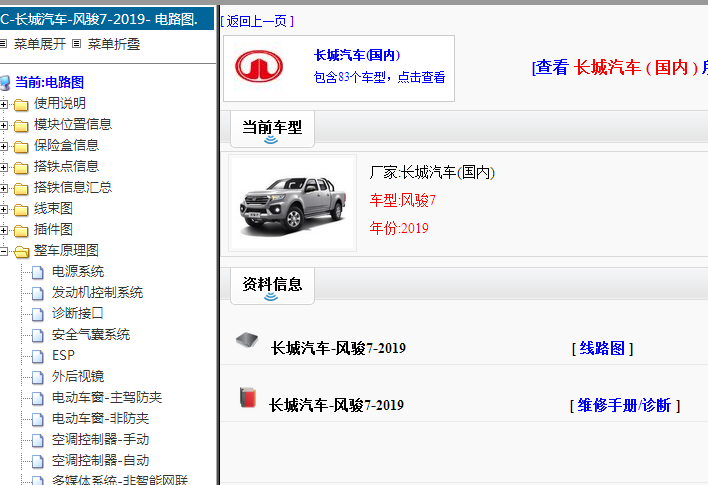Viewport: 708px width, 485px height.
Task: Click the 诊断接口 document icon
Action: pos(38,314)
